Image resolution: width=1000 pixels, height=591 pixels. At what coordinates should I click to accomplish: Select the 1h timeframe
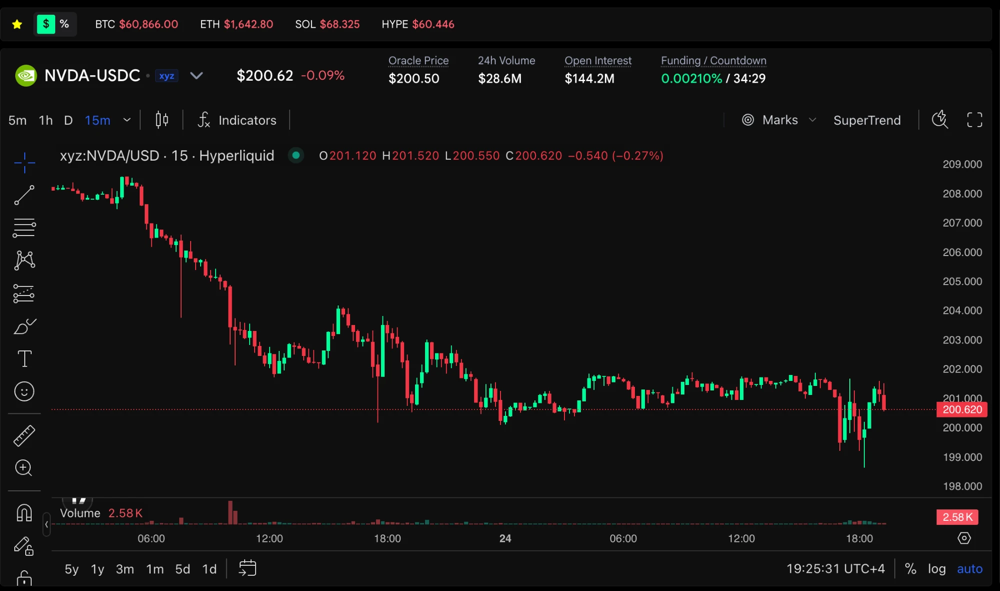tap(46, 120)
